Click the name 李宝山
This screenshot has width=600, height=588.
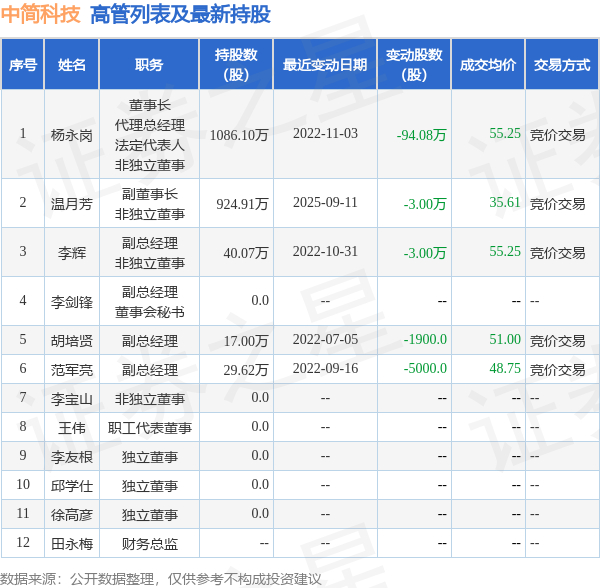72,399
